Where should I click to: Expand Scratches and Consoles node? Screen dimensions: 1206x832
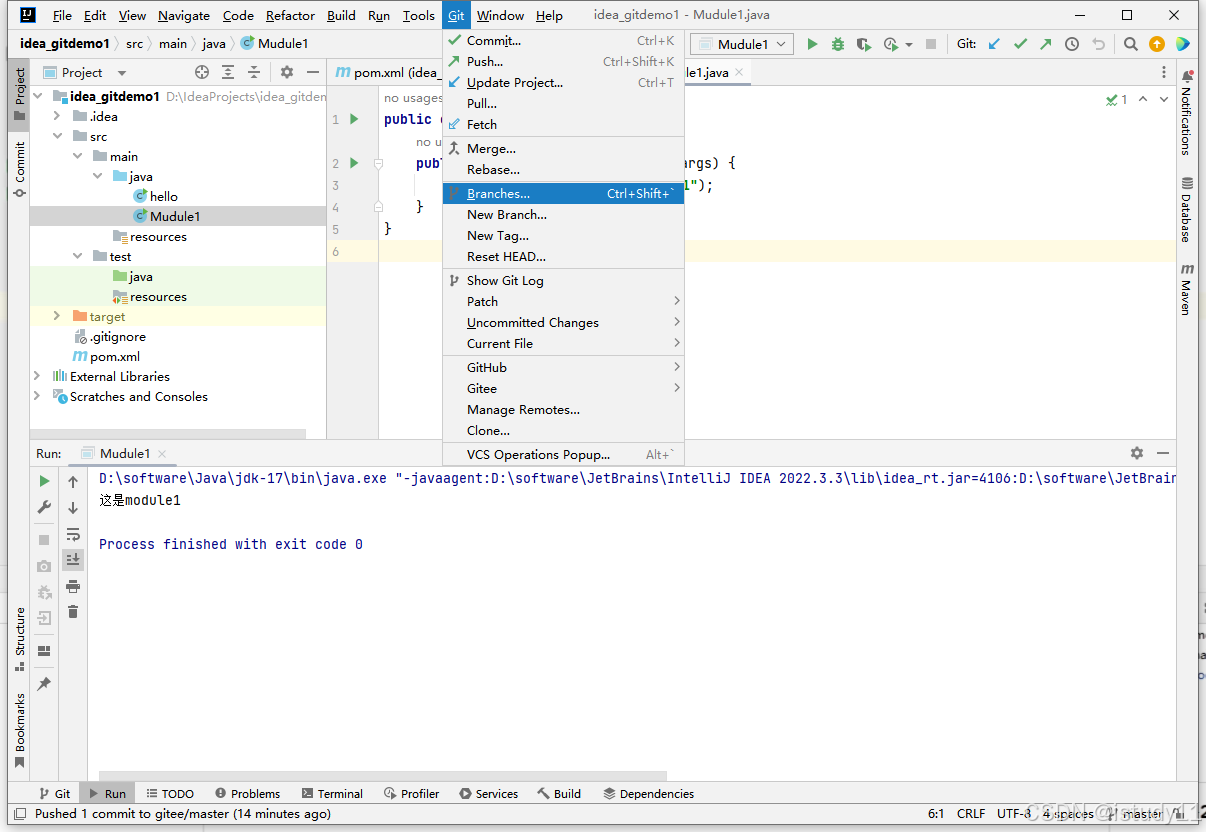tap(38, 396)
